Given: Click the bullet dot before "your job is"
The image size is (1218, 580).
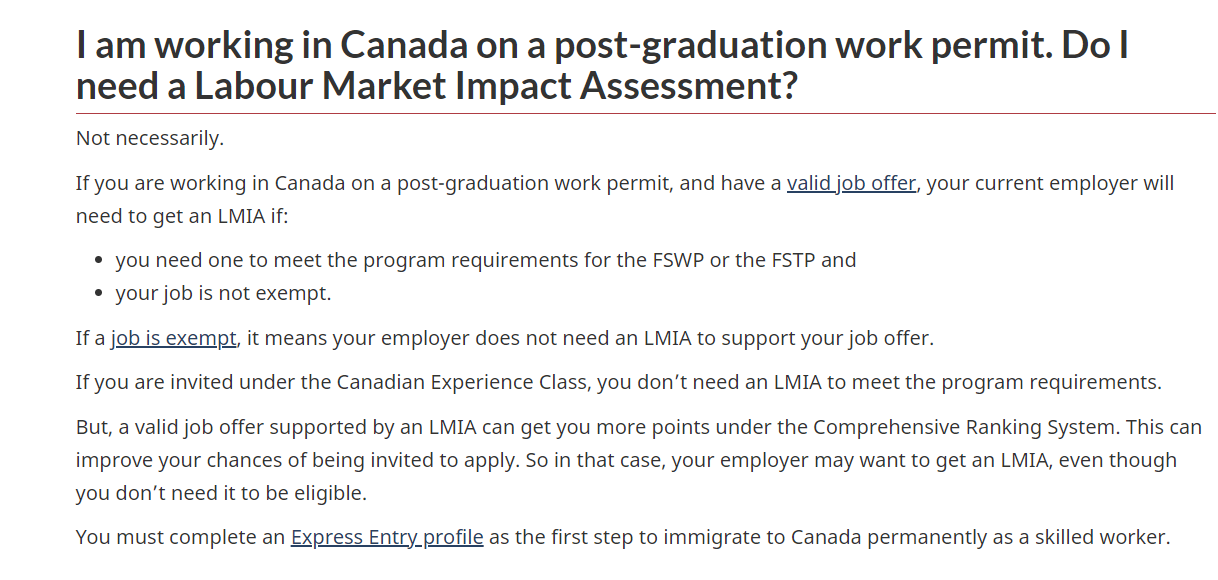Looking at the screenshot, I should 99,295.
